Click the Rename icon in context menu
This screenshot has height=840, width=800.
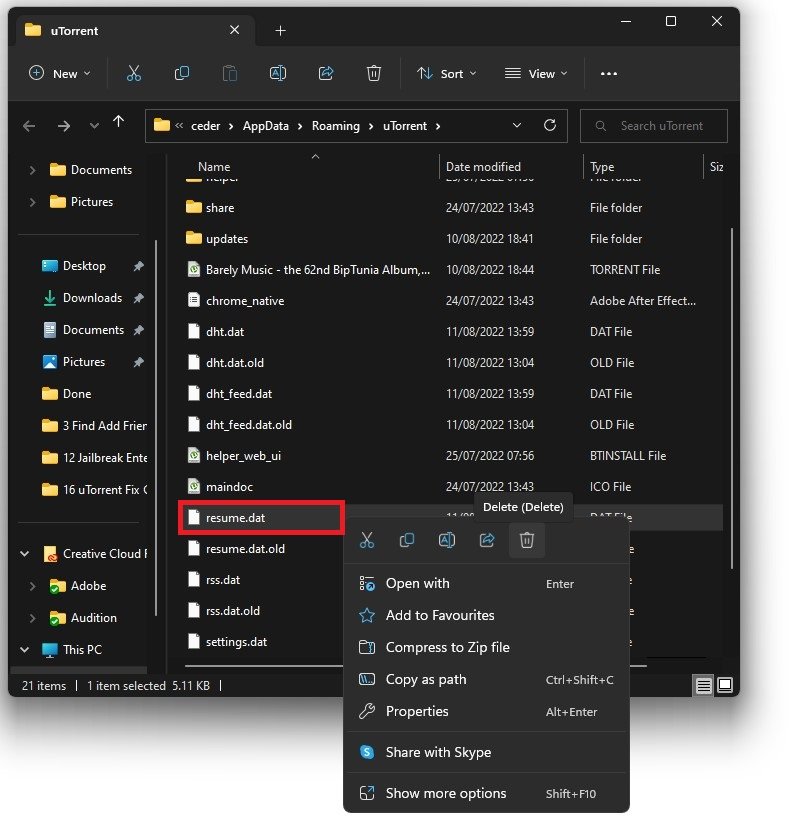447,541
